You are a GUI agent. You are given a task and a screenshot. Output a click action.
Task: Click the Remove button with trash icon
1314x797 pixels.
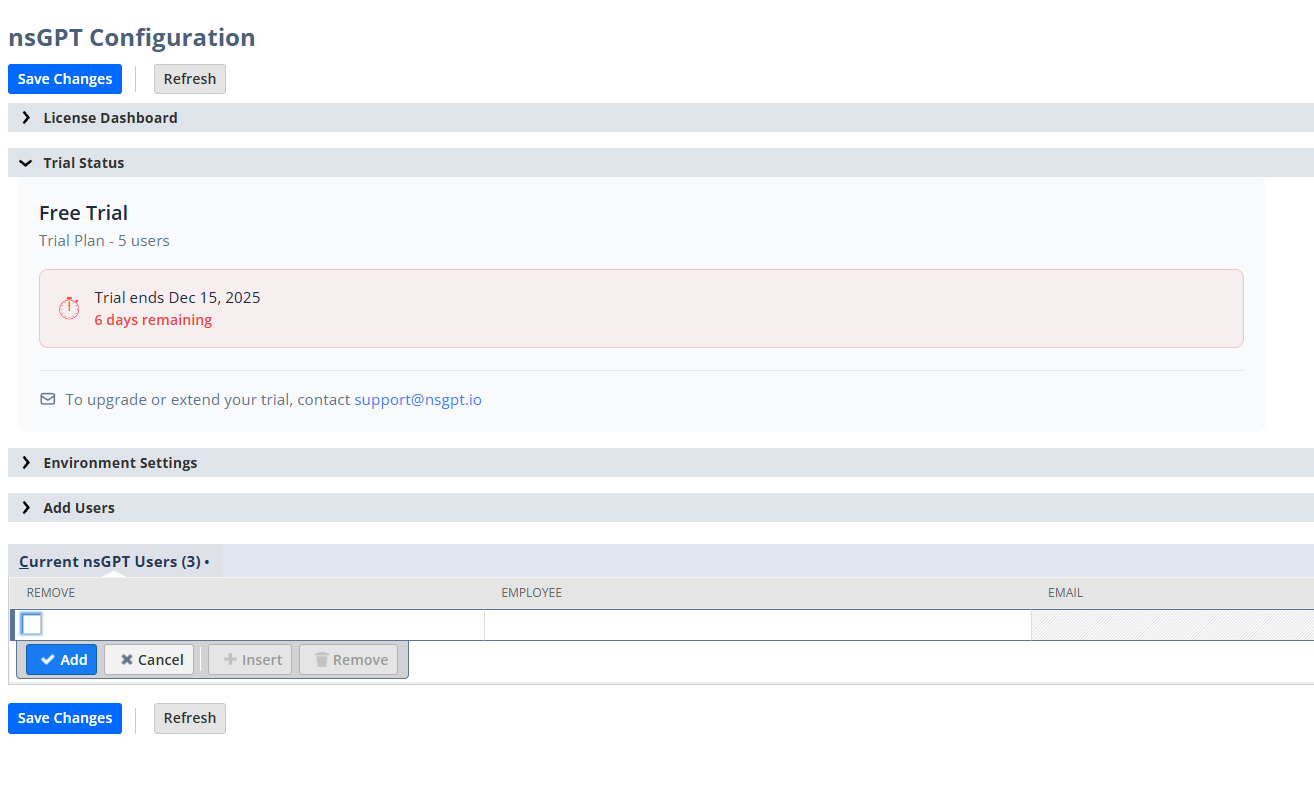coord(350,660)
